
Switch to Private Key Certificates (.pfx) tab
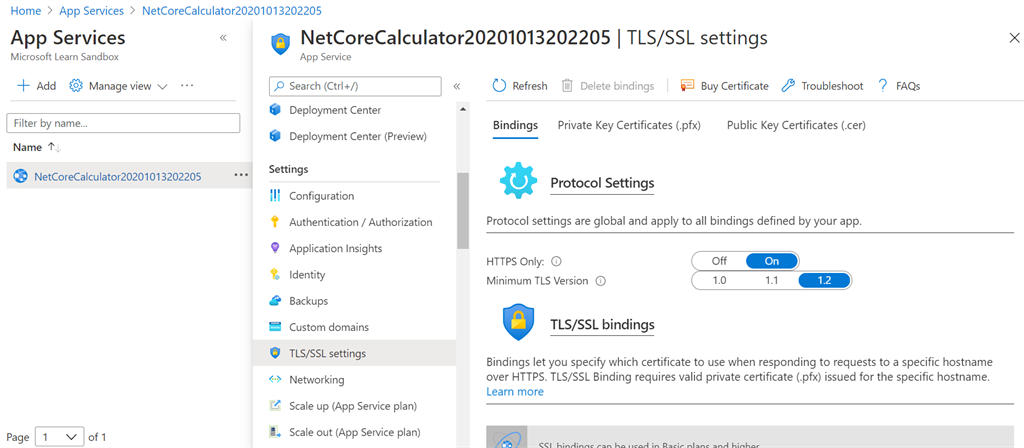629,125
